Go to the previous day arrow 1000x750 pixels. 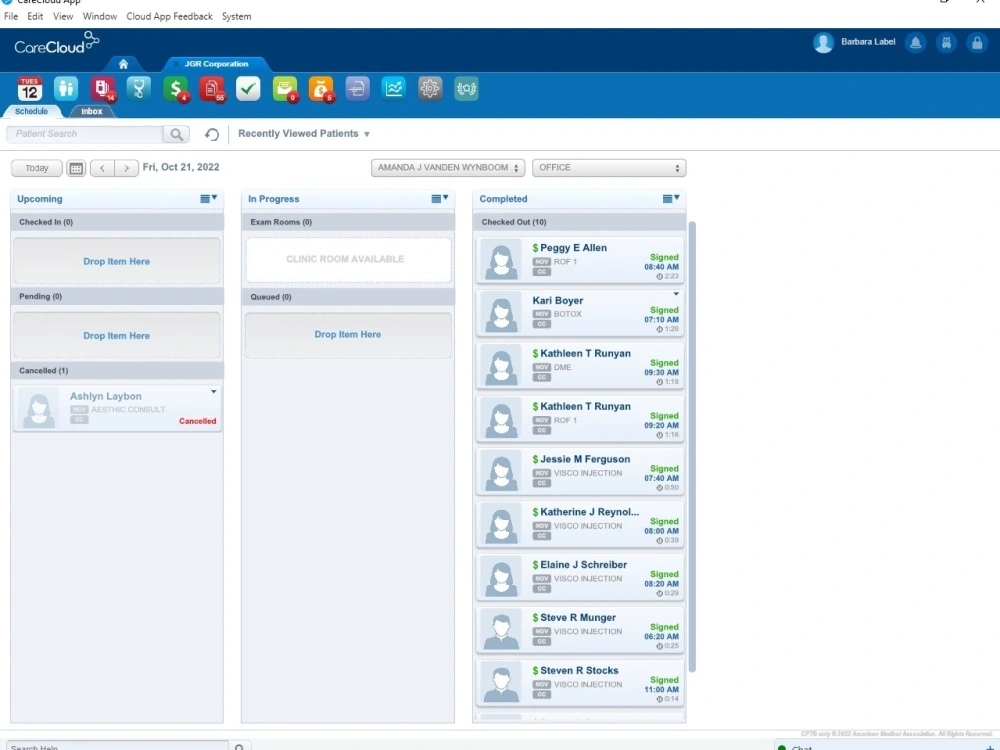click(102, 168)
